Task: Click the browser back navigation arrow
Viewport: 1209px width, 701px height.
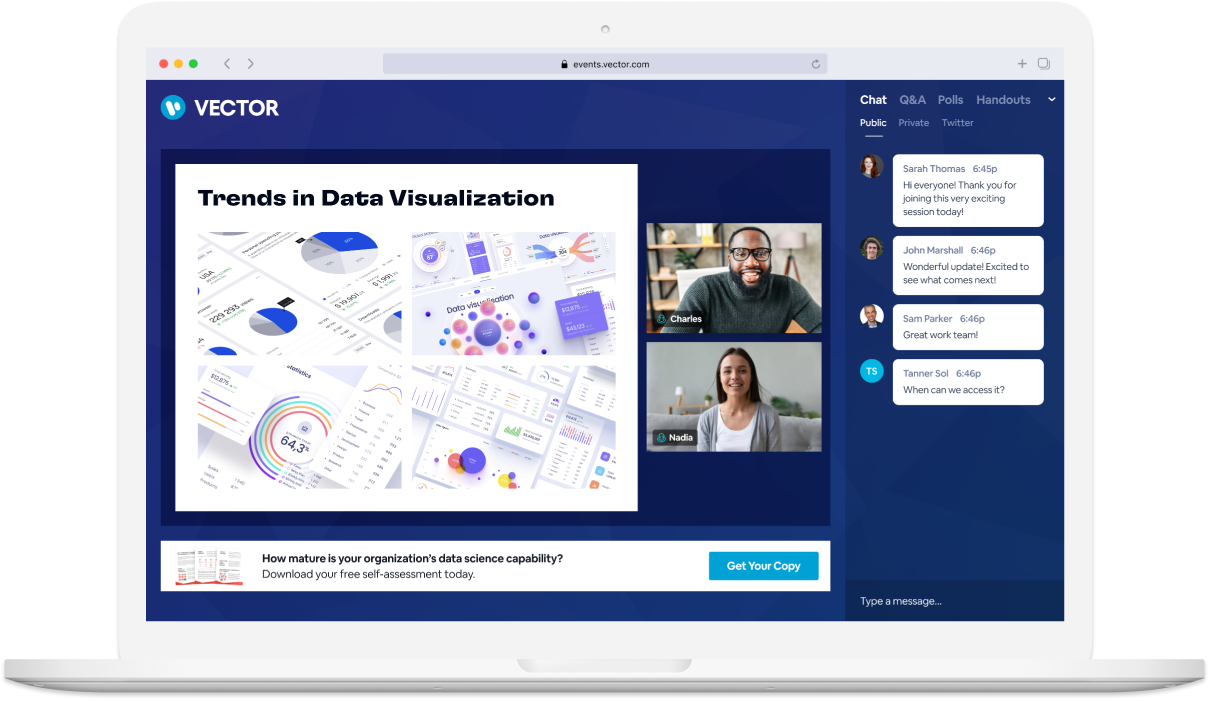Action: (x=227, y=63)
